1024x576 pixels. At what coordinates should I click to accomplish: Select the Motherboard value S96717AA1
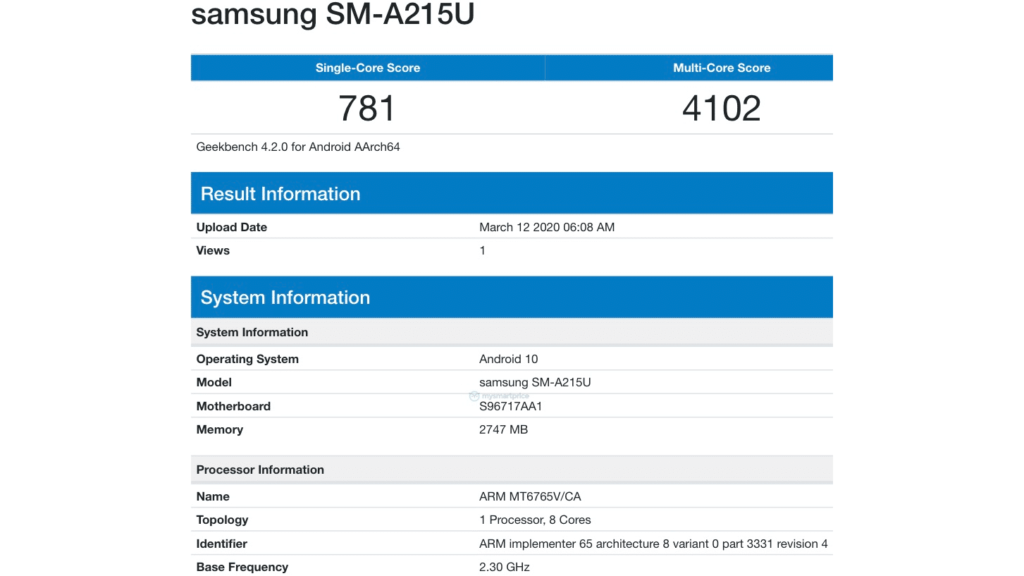coord(510,406)
